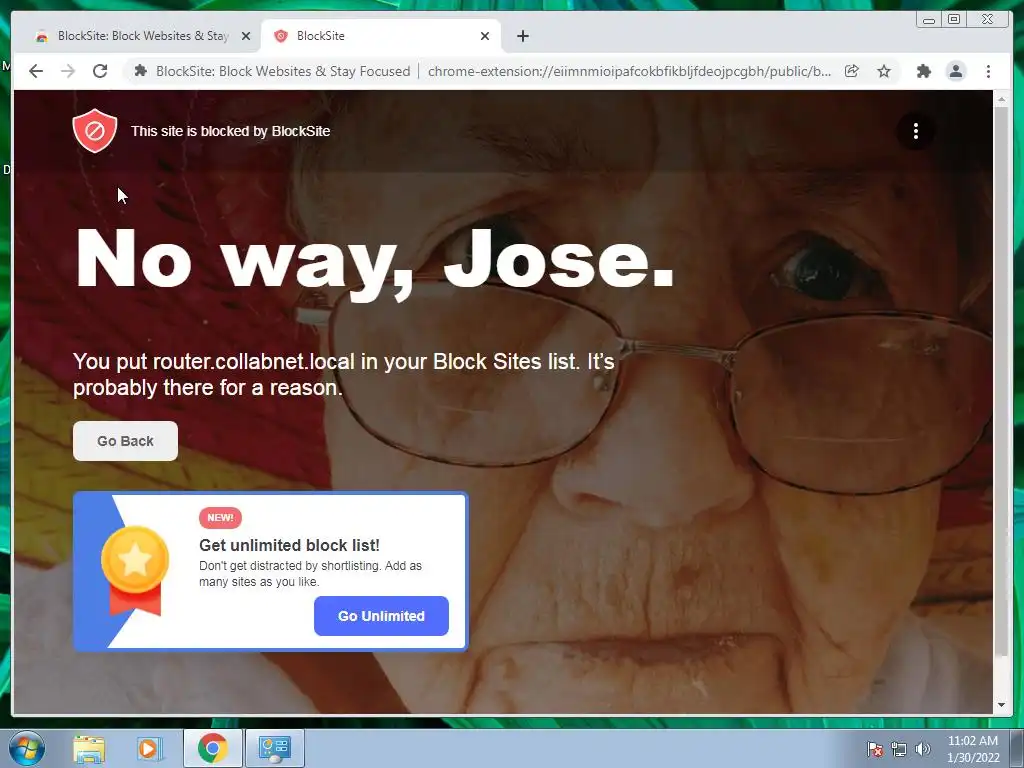The image size is (1024, 768).
Task: Click 'This site is blocked by BlockSite' text
Action: coord(231,131)
